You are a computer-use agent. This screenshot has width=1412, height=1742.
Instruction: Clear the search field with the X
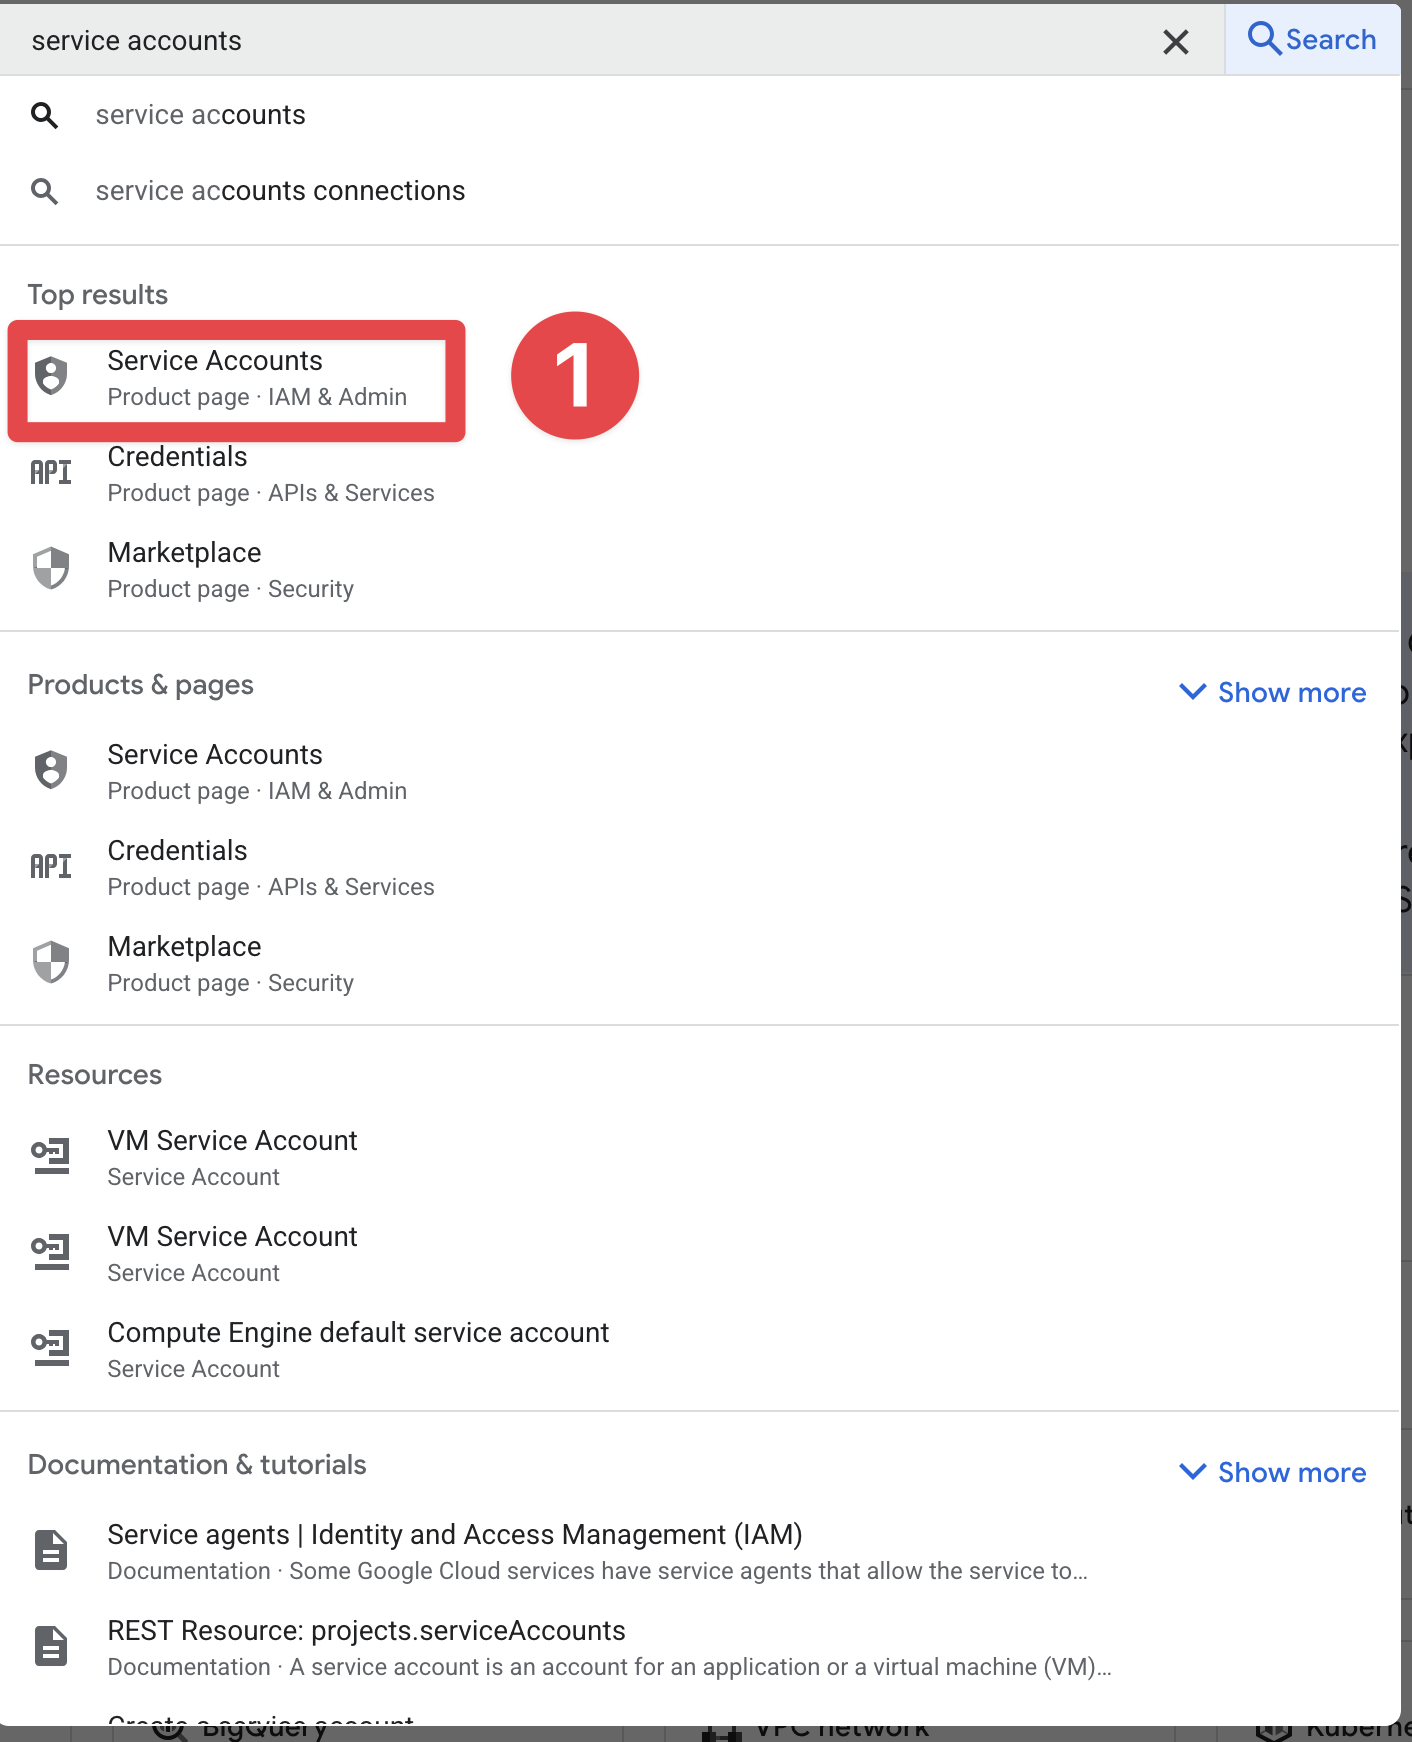coord(1176,41)
